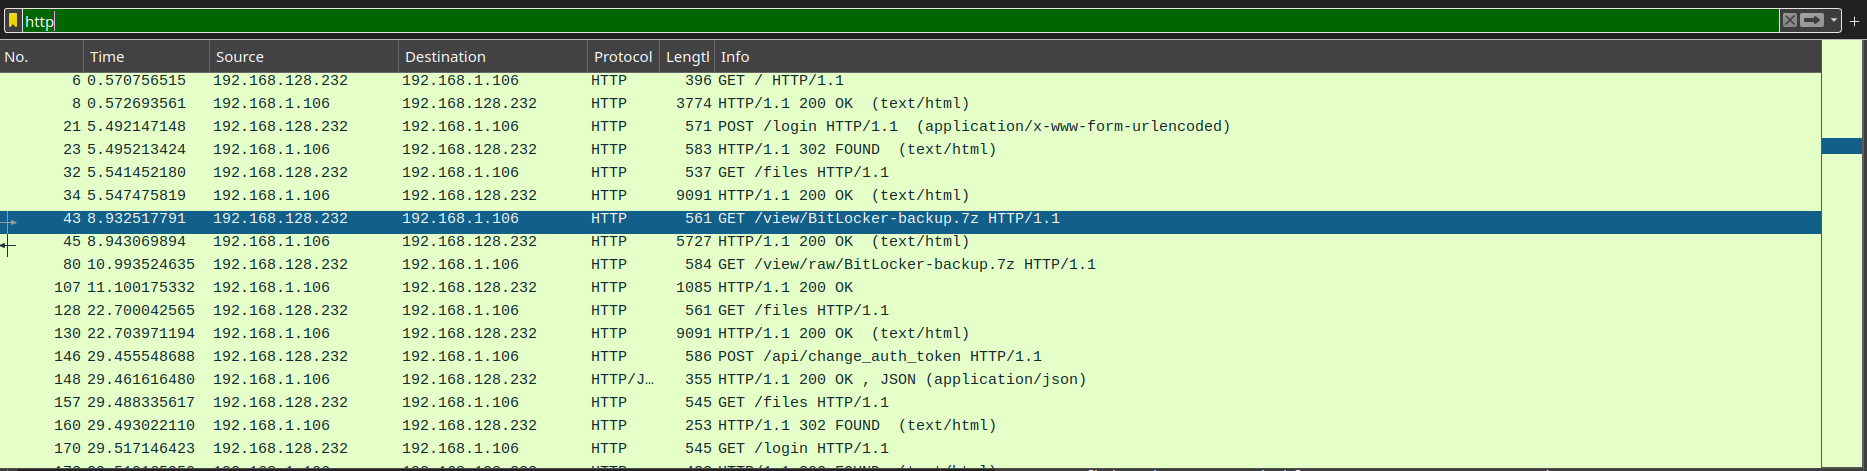
Task: Sort packets by Time column header
Action: 145,57
